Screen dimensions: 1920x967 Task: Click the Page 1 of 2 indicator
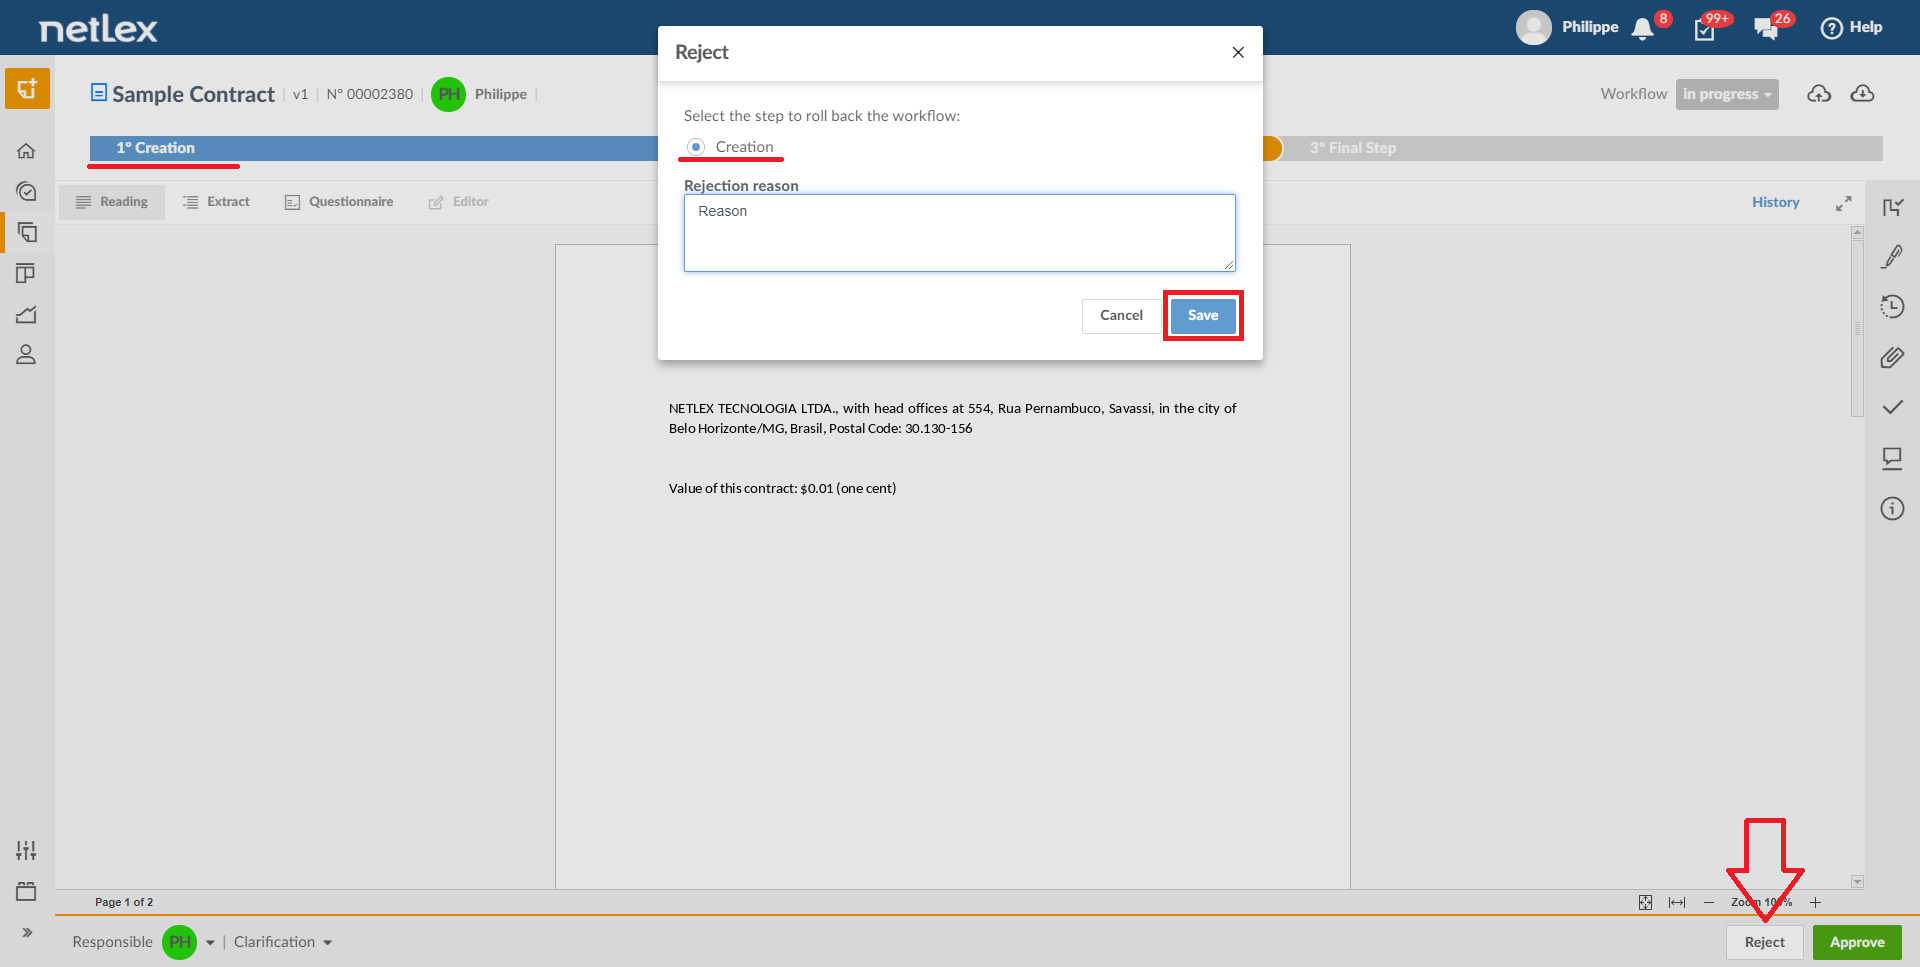point(124,902)
